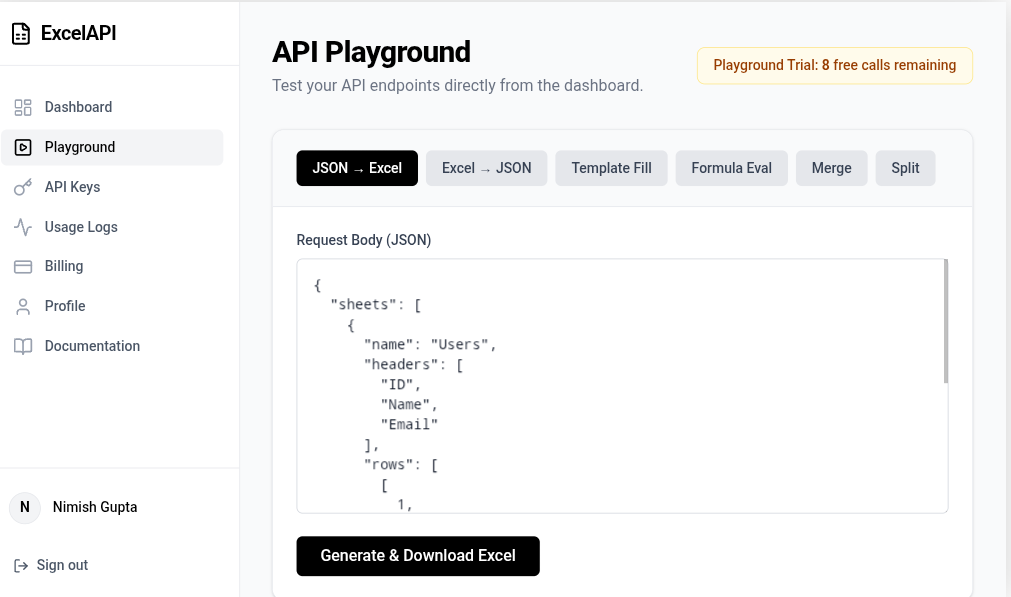The height and width of the screenshot is (597, 1011).
Task: Open Usage Logs from sidebar
Action: pyautogui.click(x=112, y=227)
